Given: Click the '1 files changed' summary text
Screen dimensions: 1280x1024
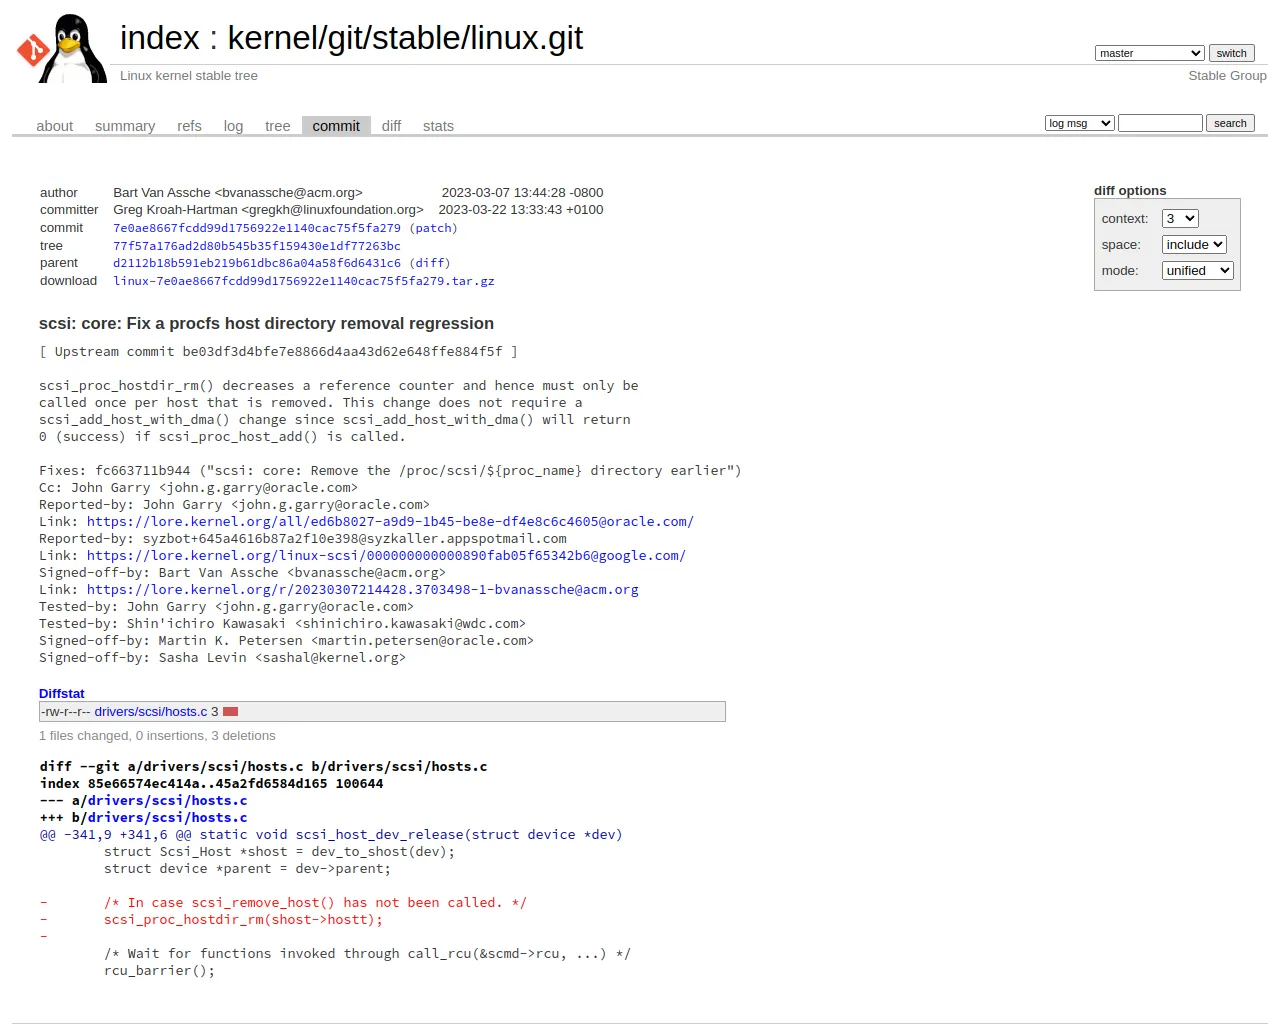Looking at the screenshot, I should pyautogui.click(x=157, y=736).
